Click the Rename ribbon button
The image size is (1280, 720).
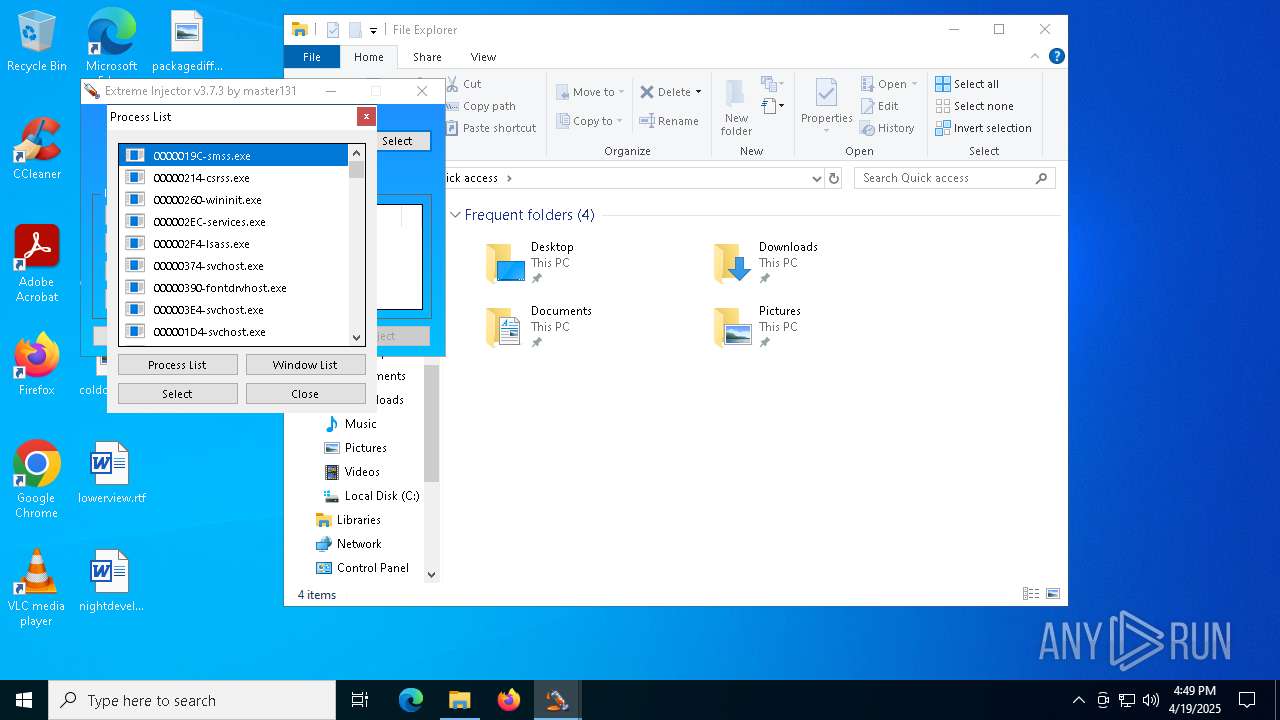(669, 121)
